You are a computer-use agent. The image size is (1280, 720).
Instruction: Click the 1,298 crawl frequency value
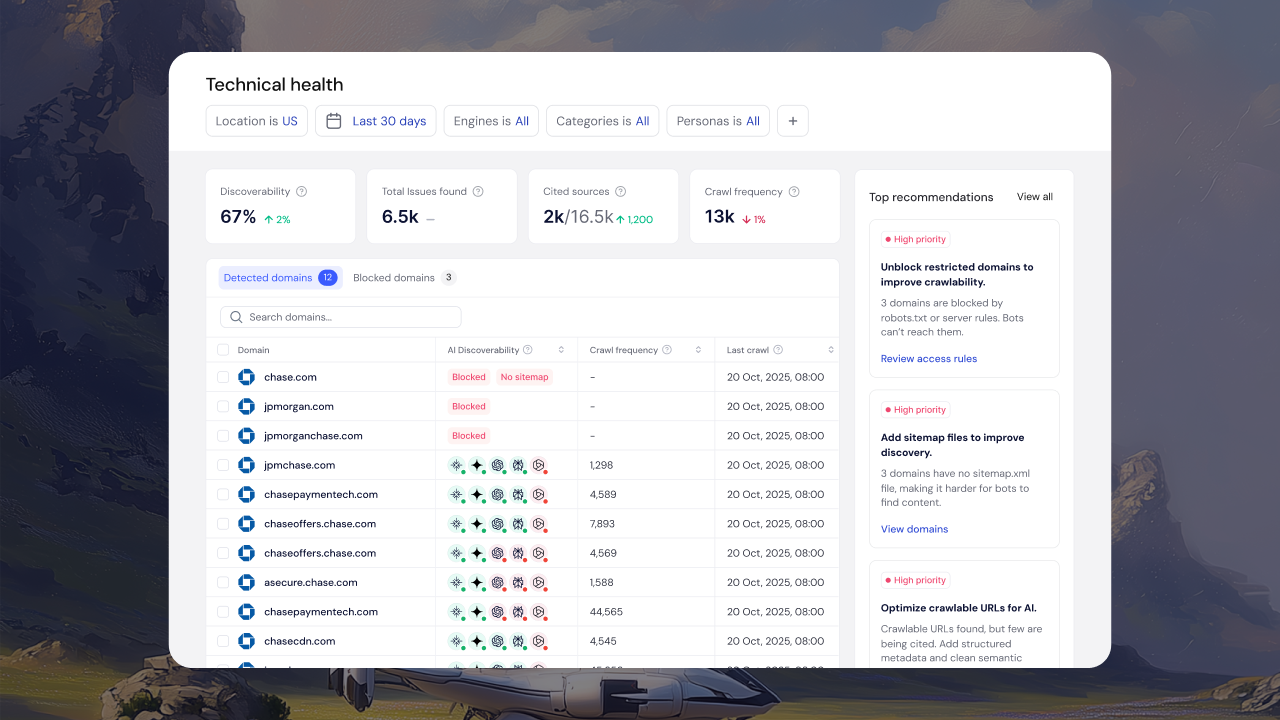pos(602,465)
